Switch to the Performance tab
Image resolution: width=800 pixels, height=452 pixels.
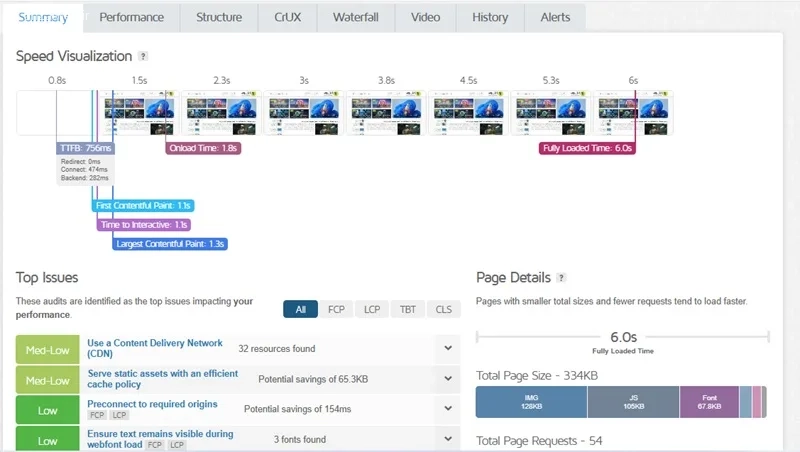tap(132, 17)
